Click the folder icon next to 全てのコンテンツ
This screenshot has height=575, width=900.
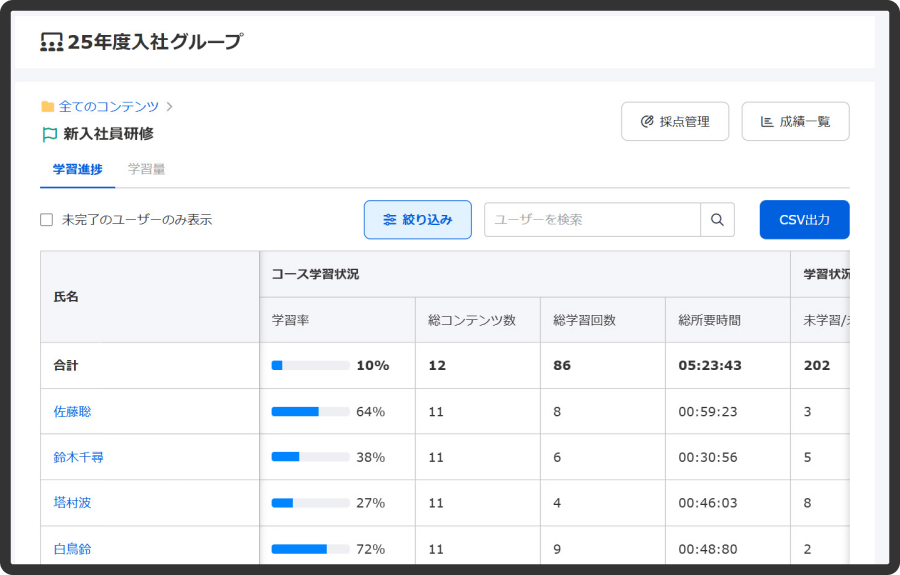(48, 107)
